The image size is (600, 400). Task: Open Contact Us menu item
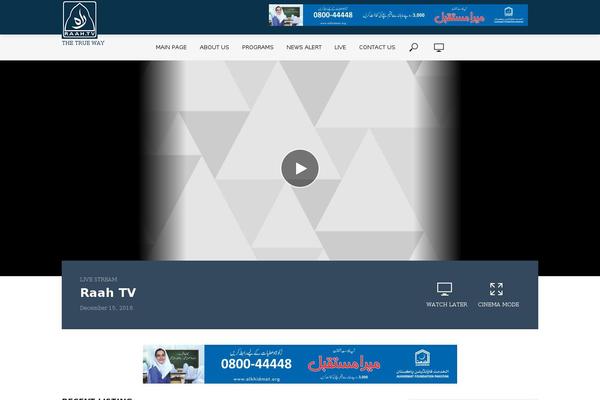tap(377, 47)
